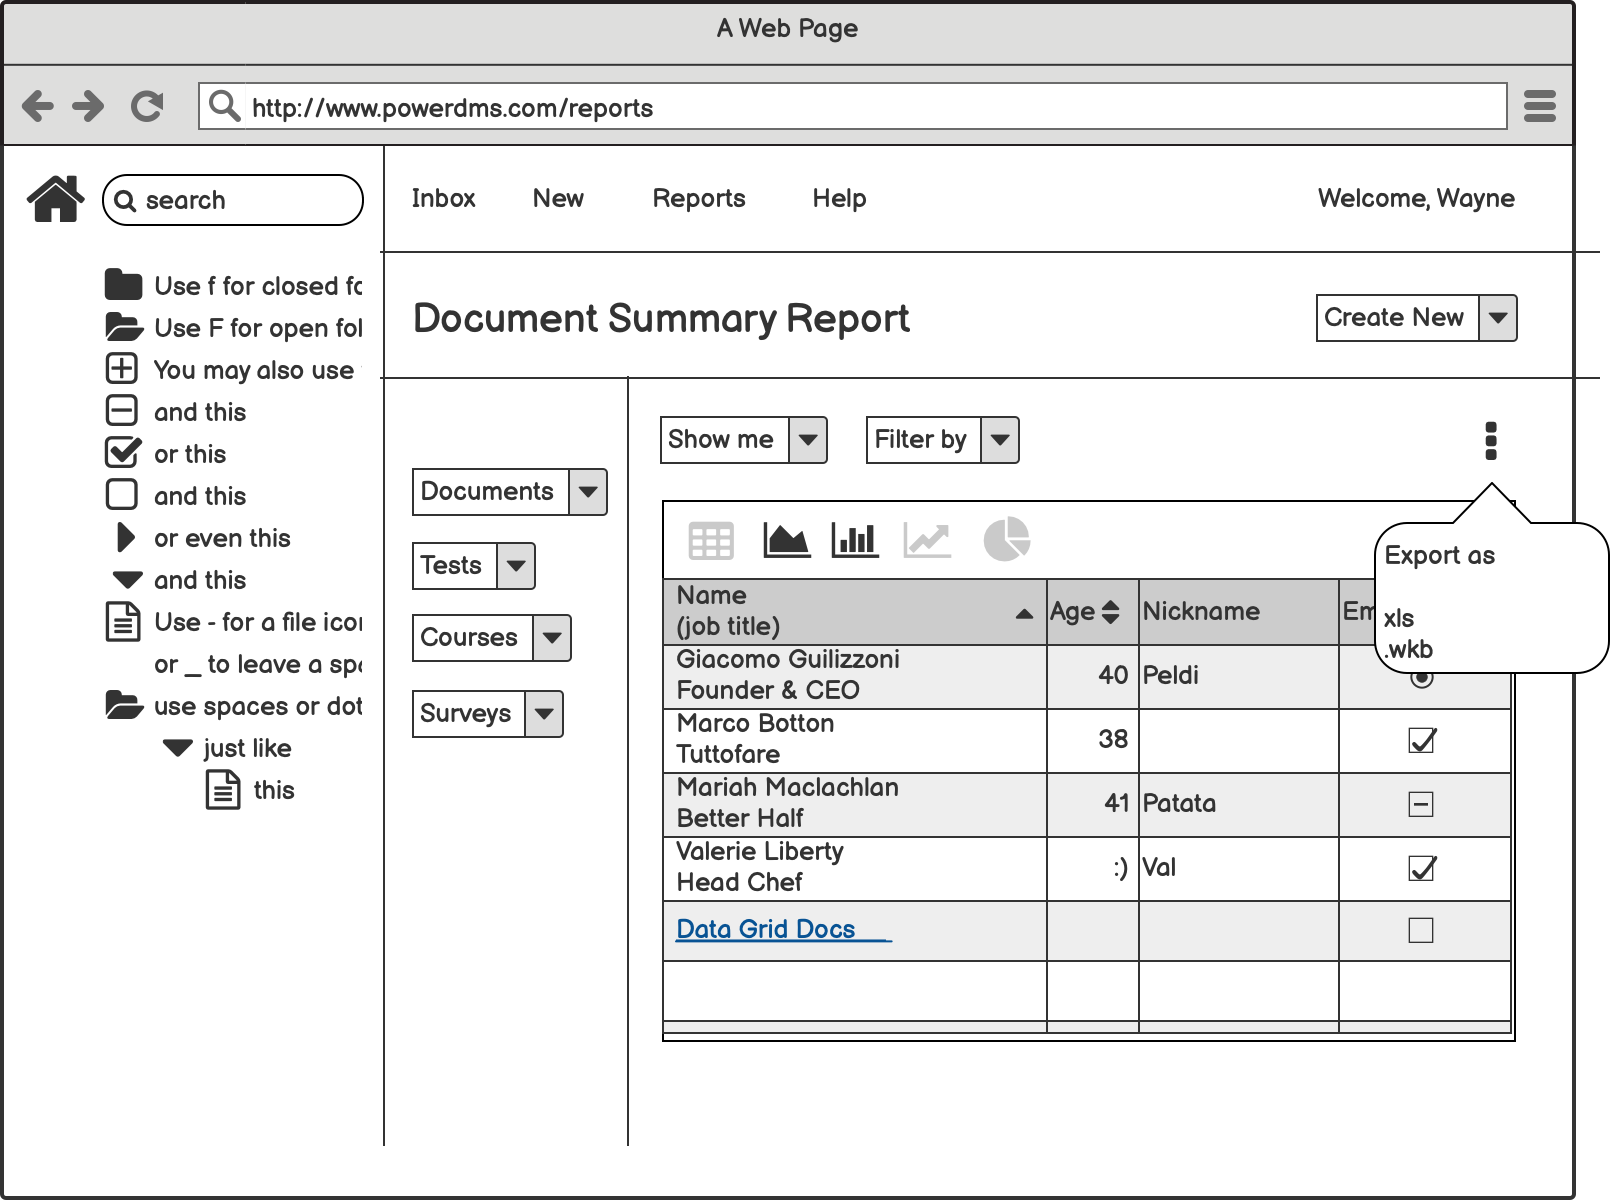The width and height of the screenshot is (1610, 1200).
Task: Click the 'Peldi' nickname cell
Action: tap(1238, 676)
